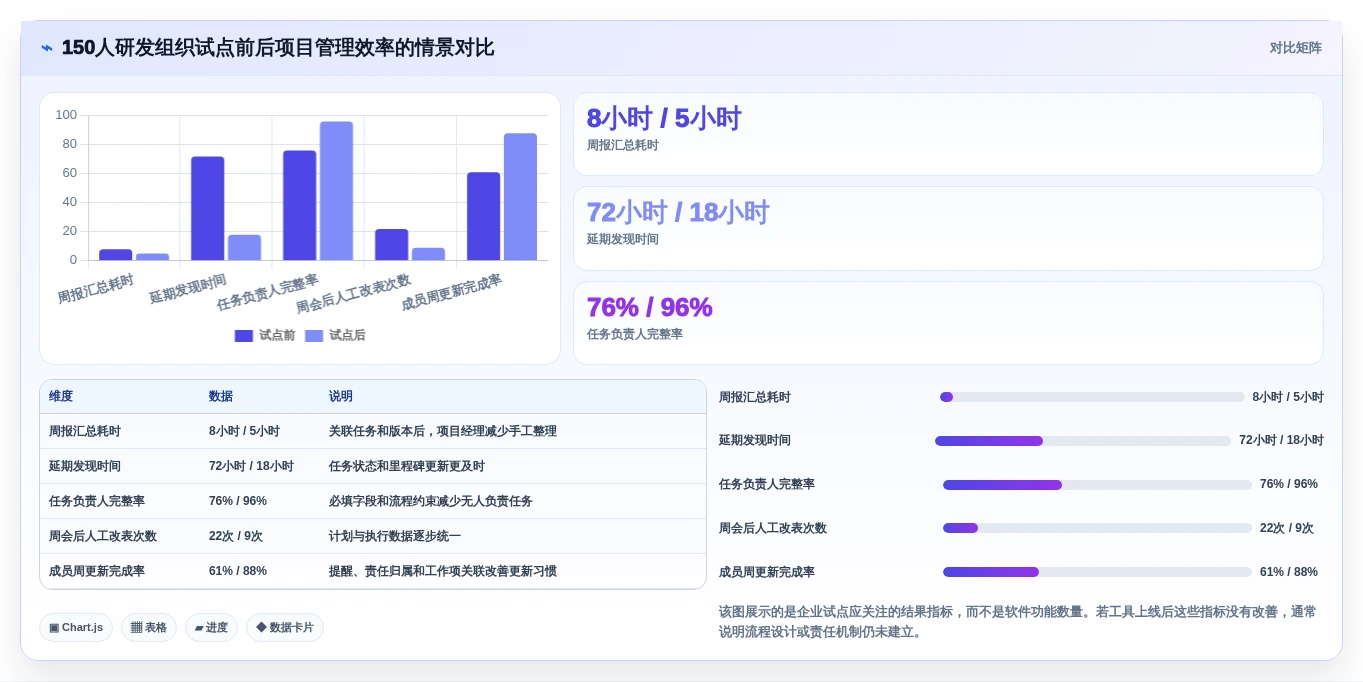This screenshot has height=682, width=1363.
Task: Toggle the 试点前 legend swatch
Action: (243, 336)
